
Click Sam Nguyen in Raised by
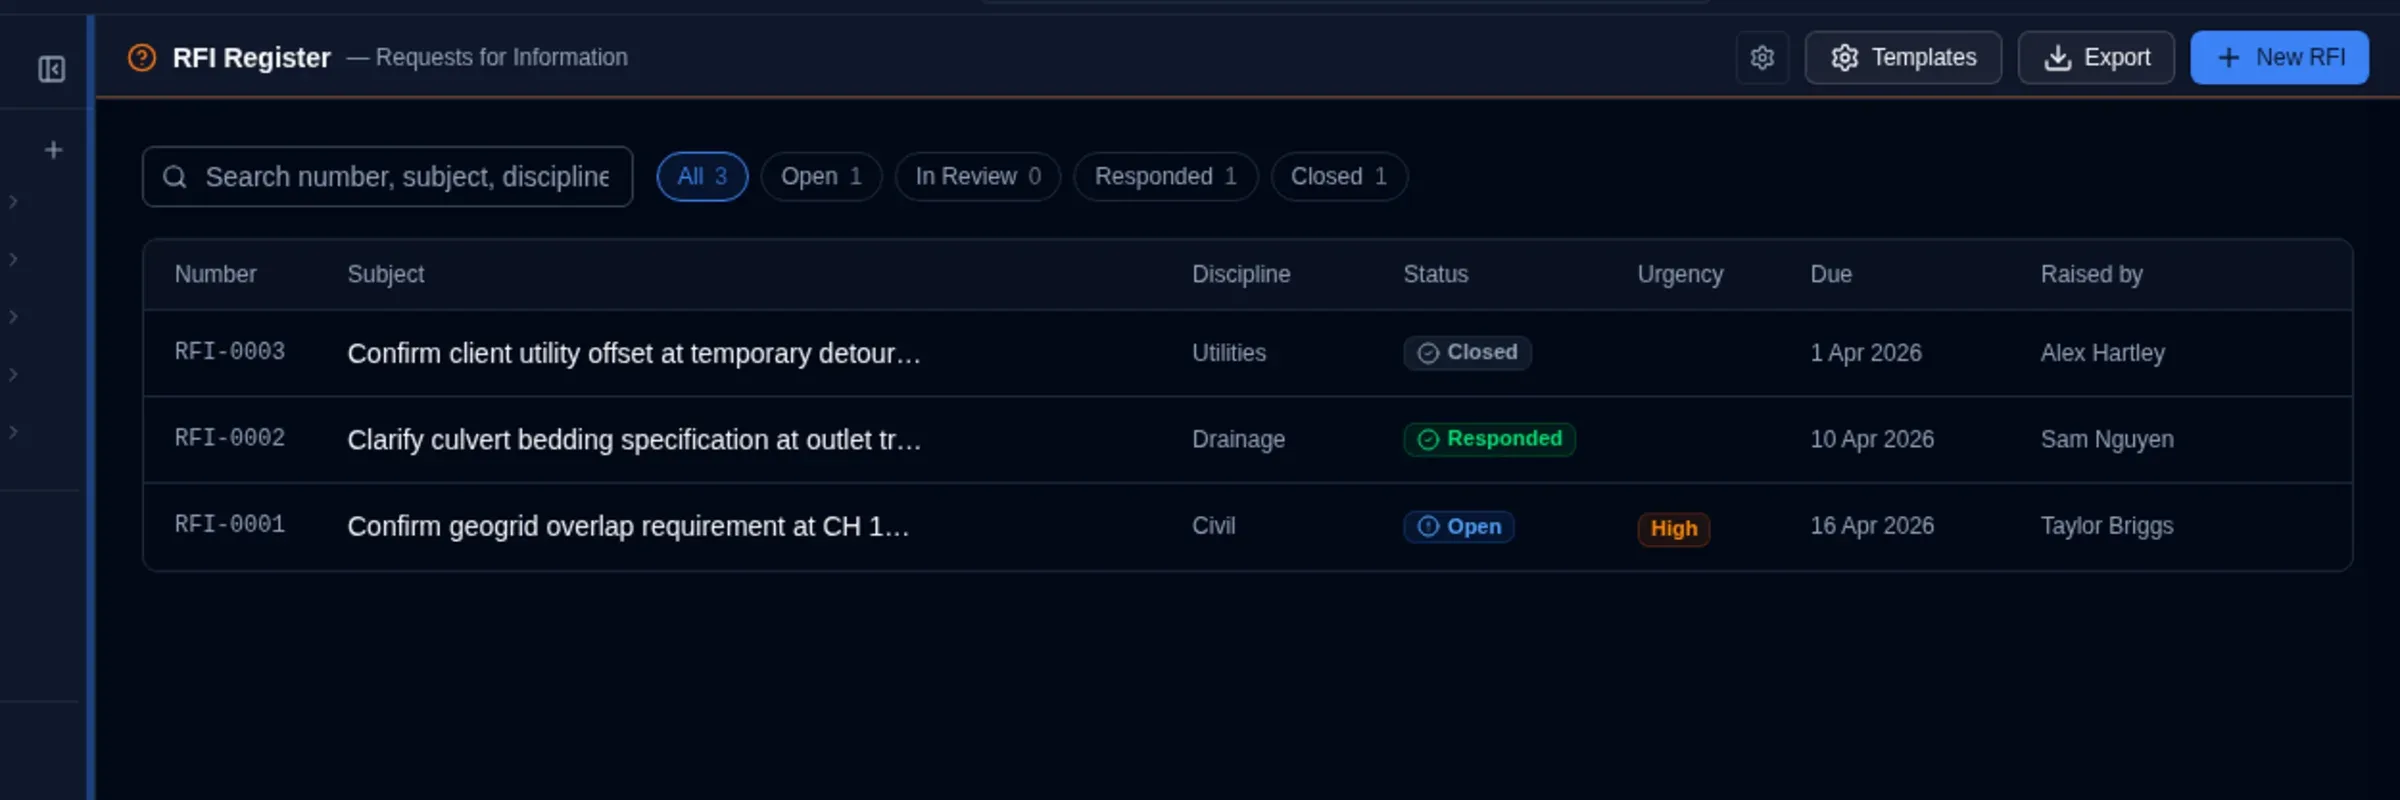click(2107, 440)
